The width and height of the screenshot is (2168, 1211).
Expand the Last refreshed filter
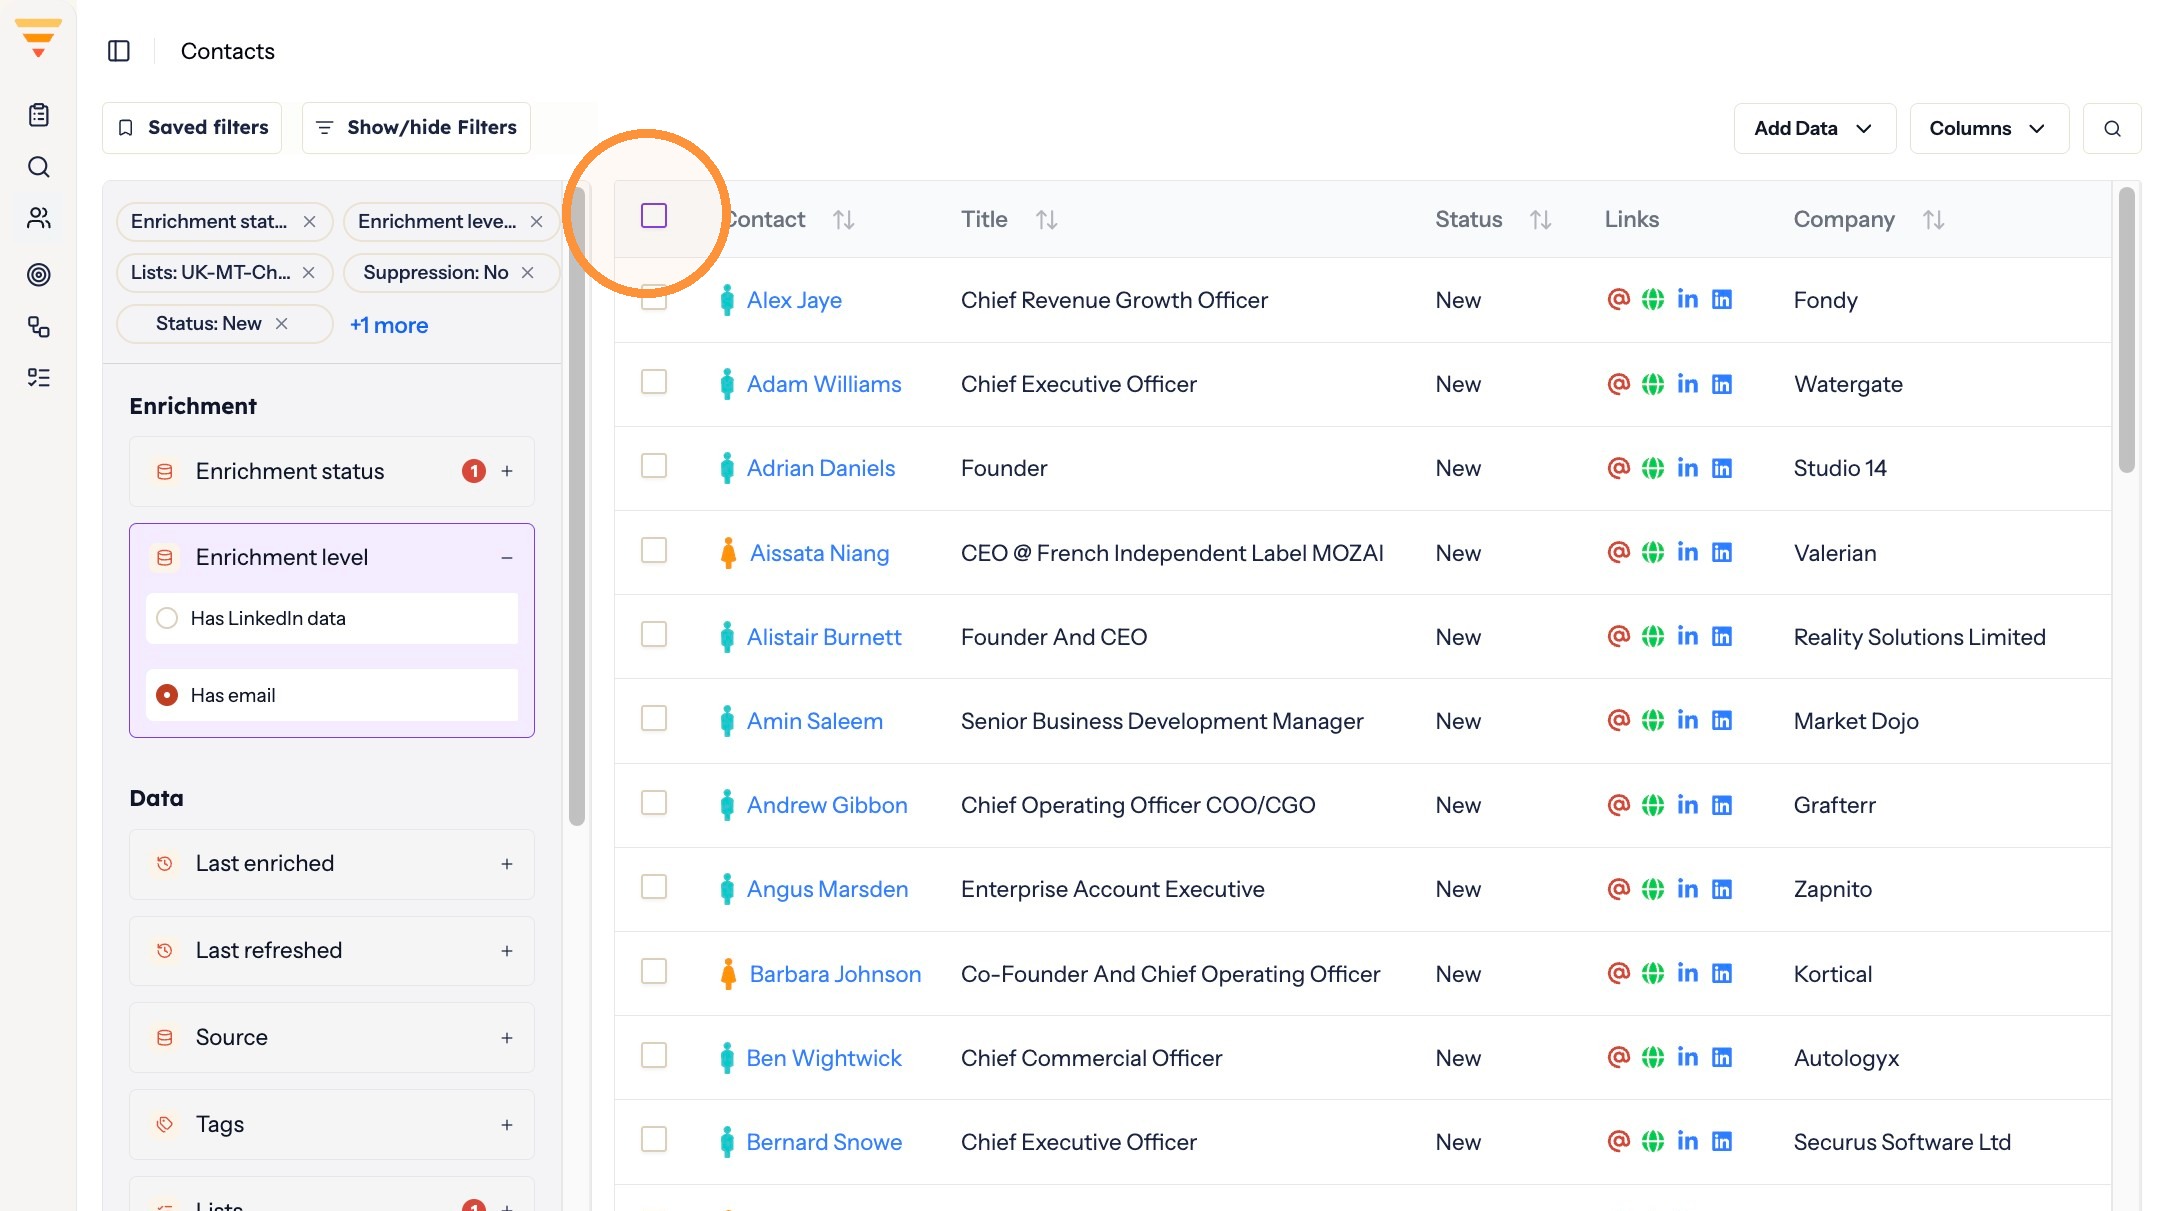tap(507, 951)
